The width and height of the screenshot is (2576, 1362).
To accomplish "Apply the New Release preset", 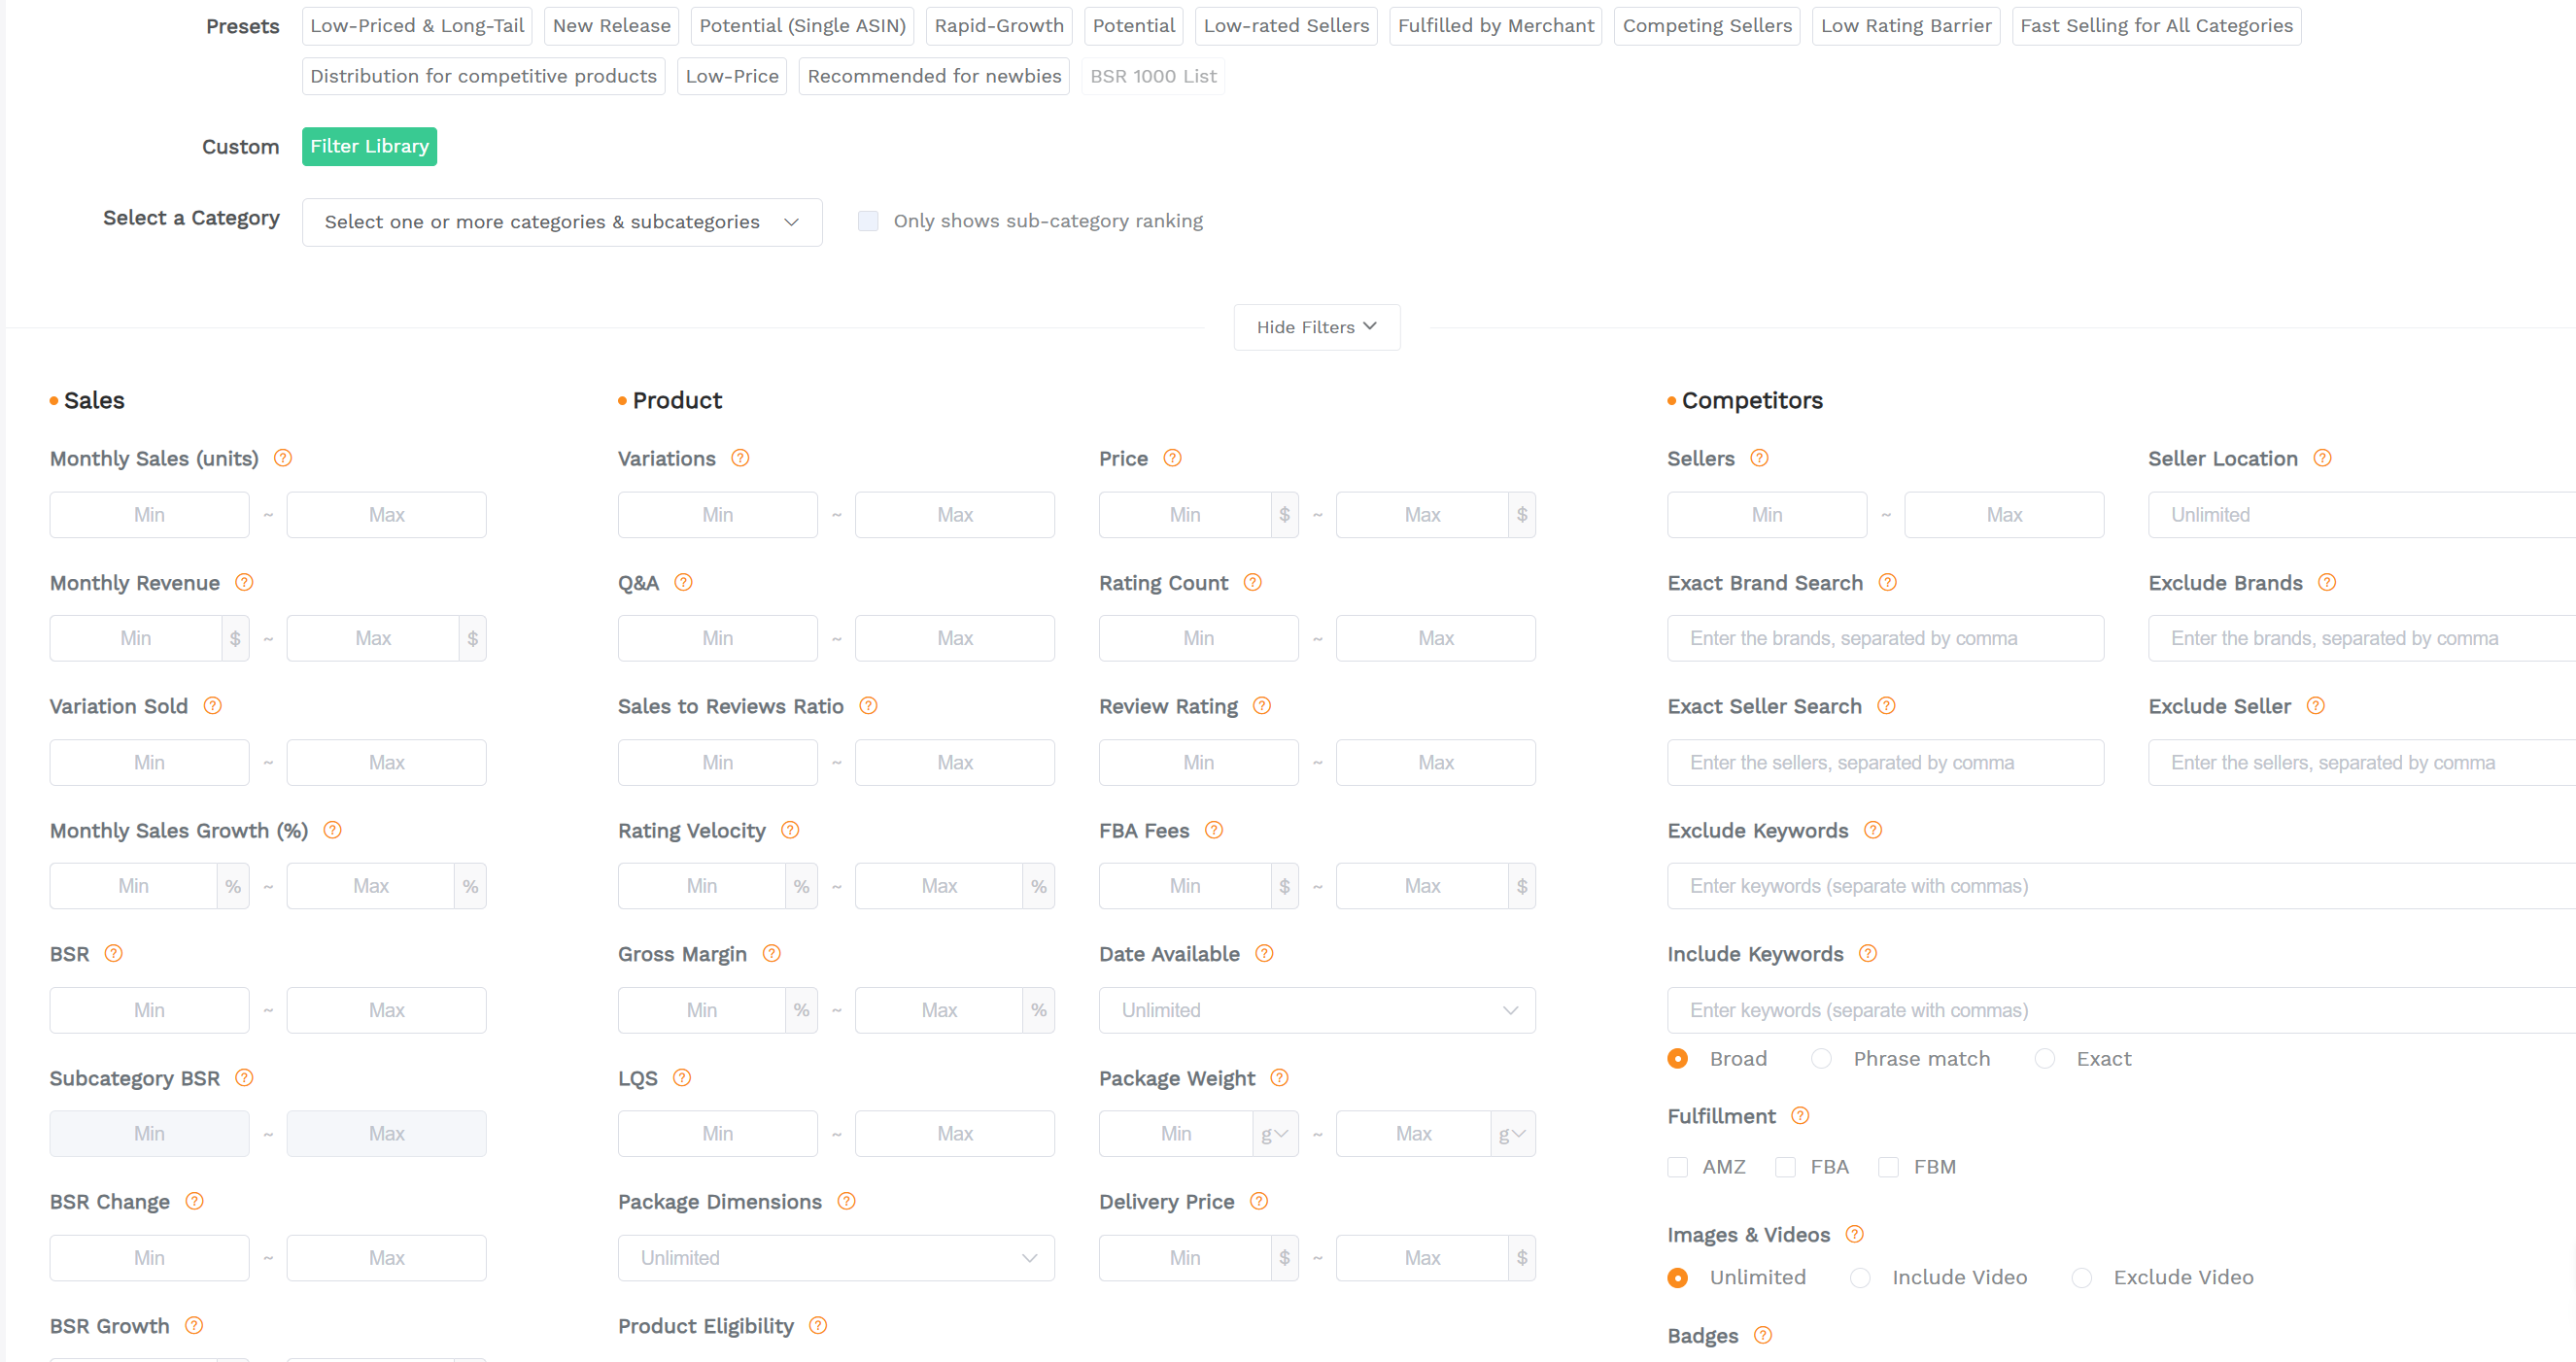I will tap(611, 25).
